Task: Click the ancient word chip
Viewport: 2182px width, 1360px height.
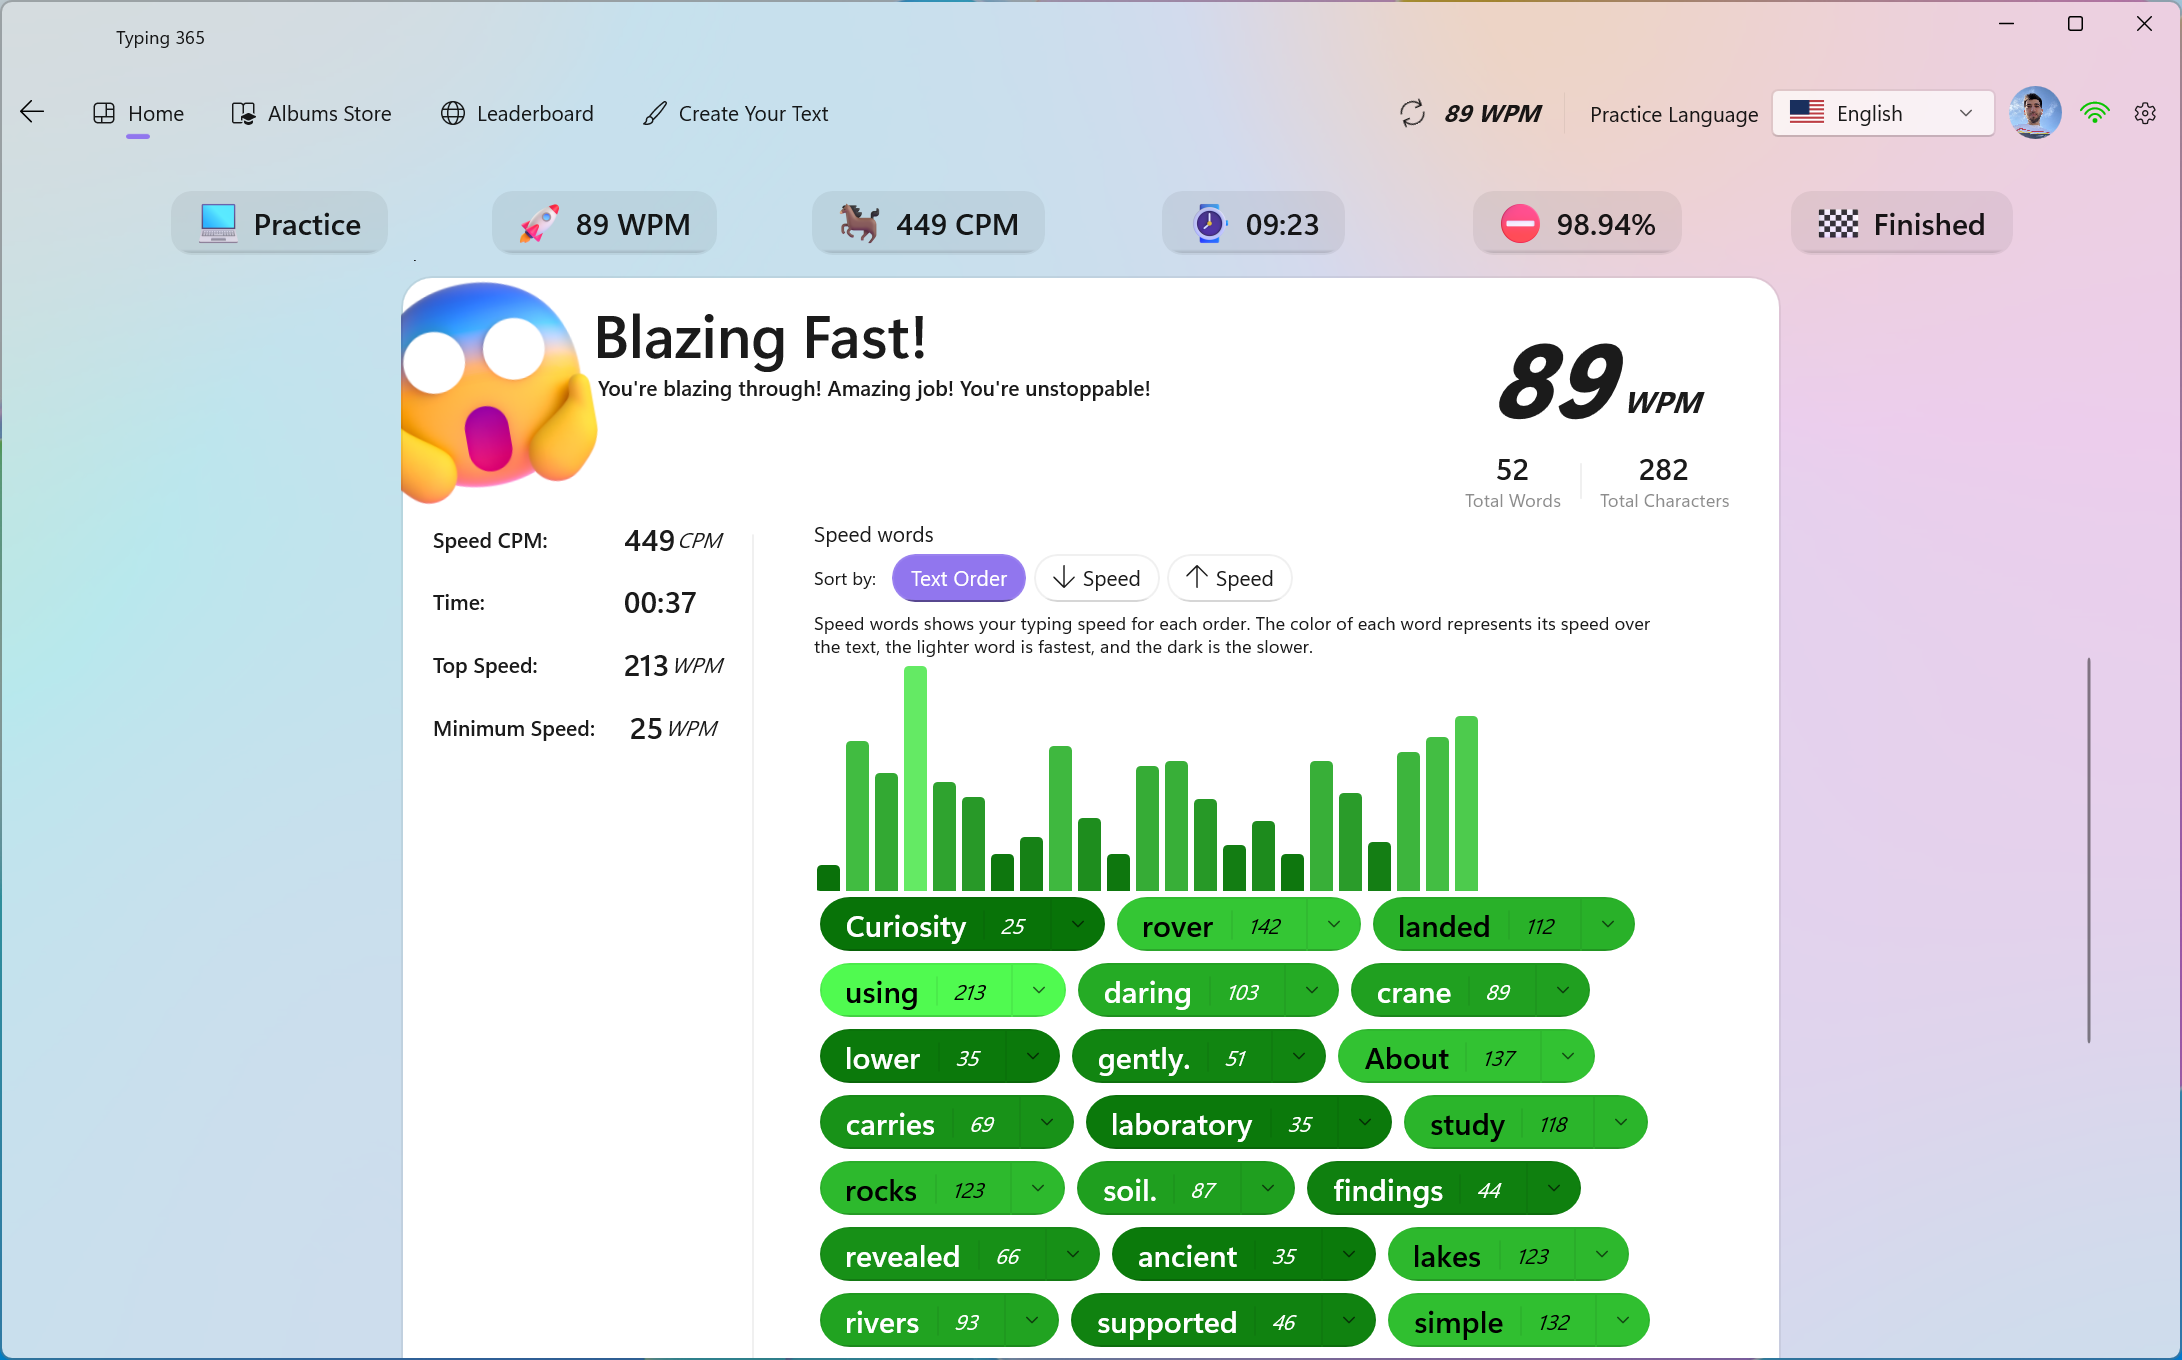Action: pos(1243,1255)
